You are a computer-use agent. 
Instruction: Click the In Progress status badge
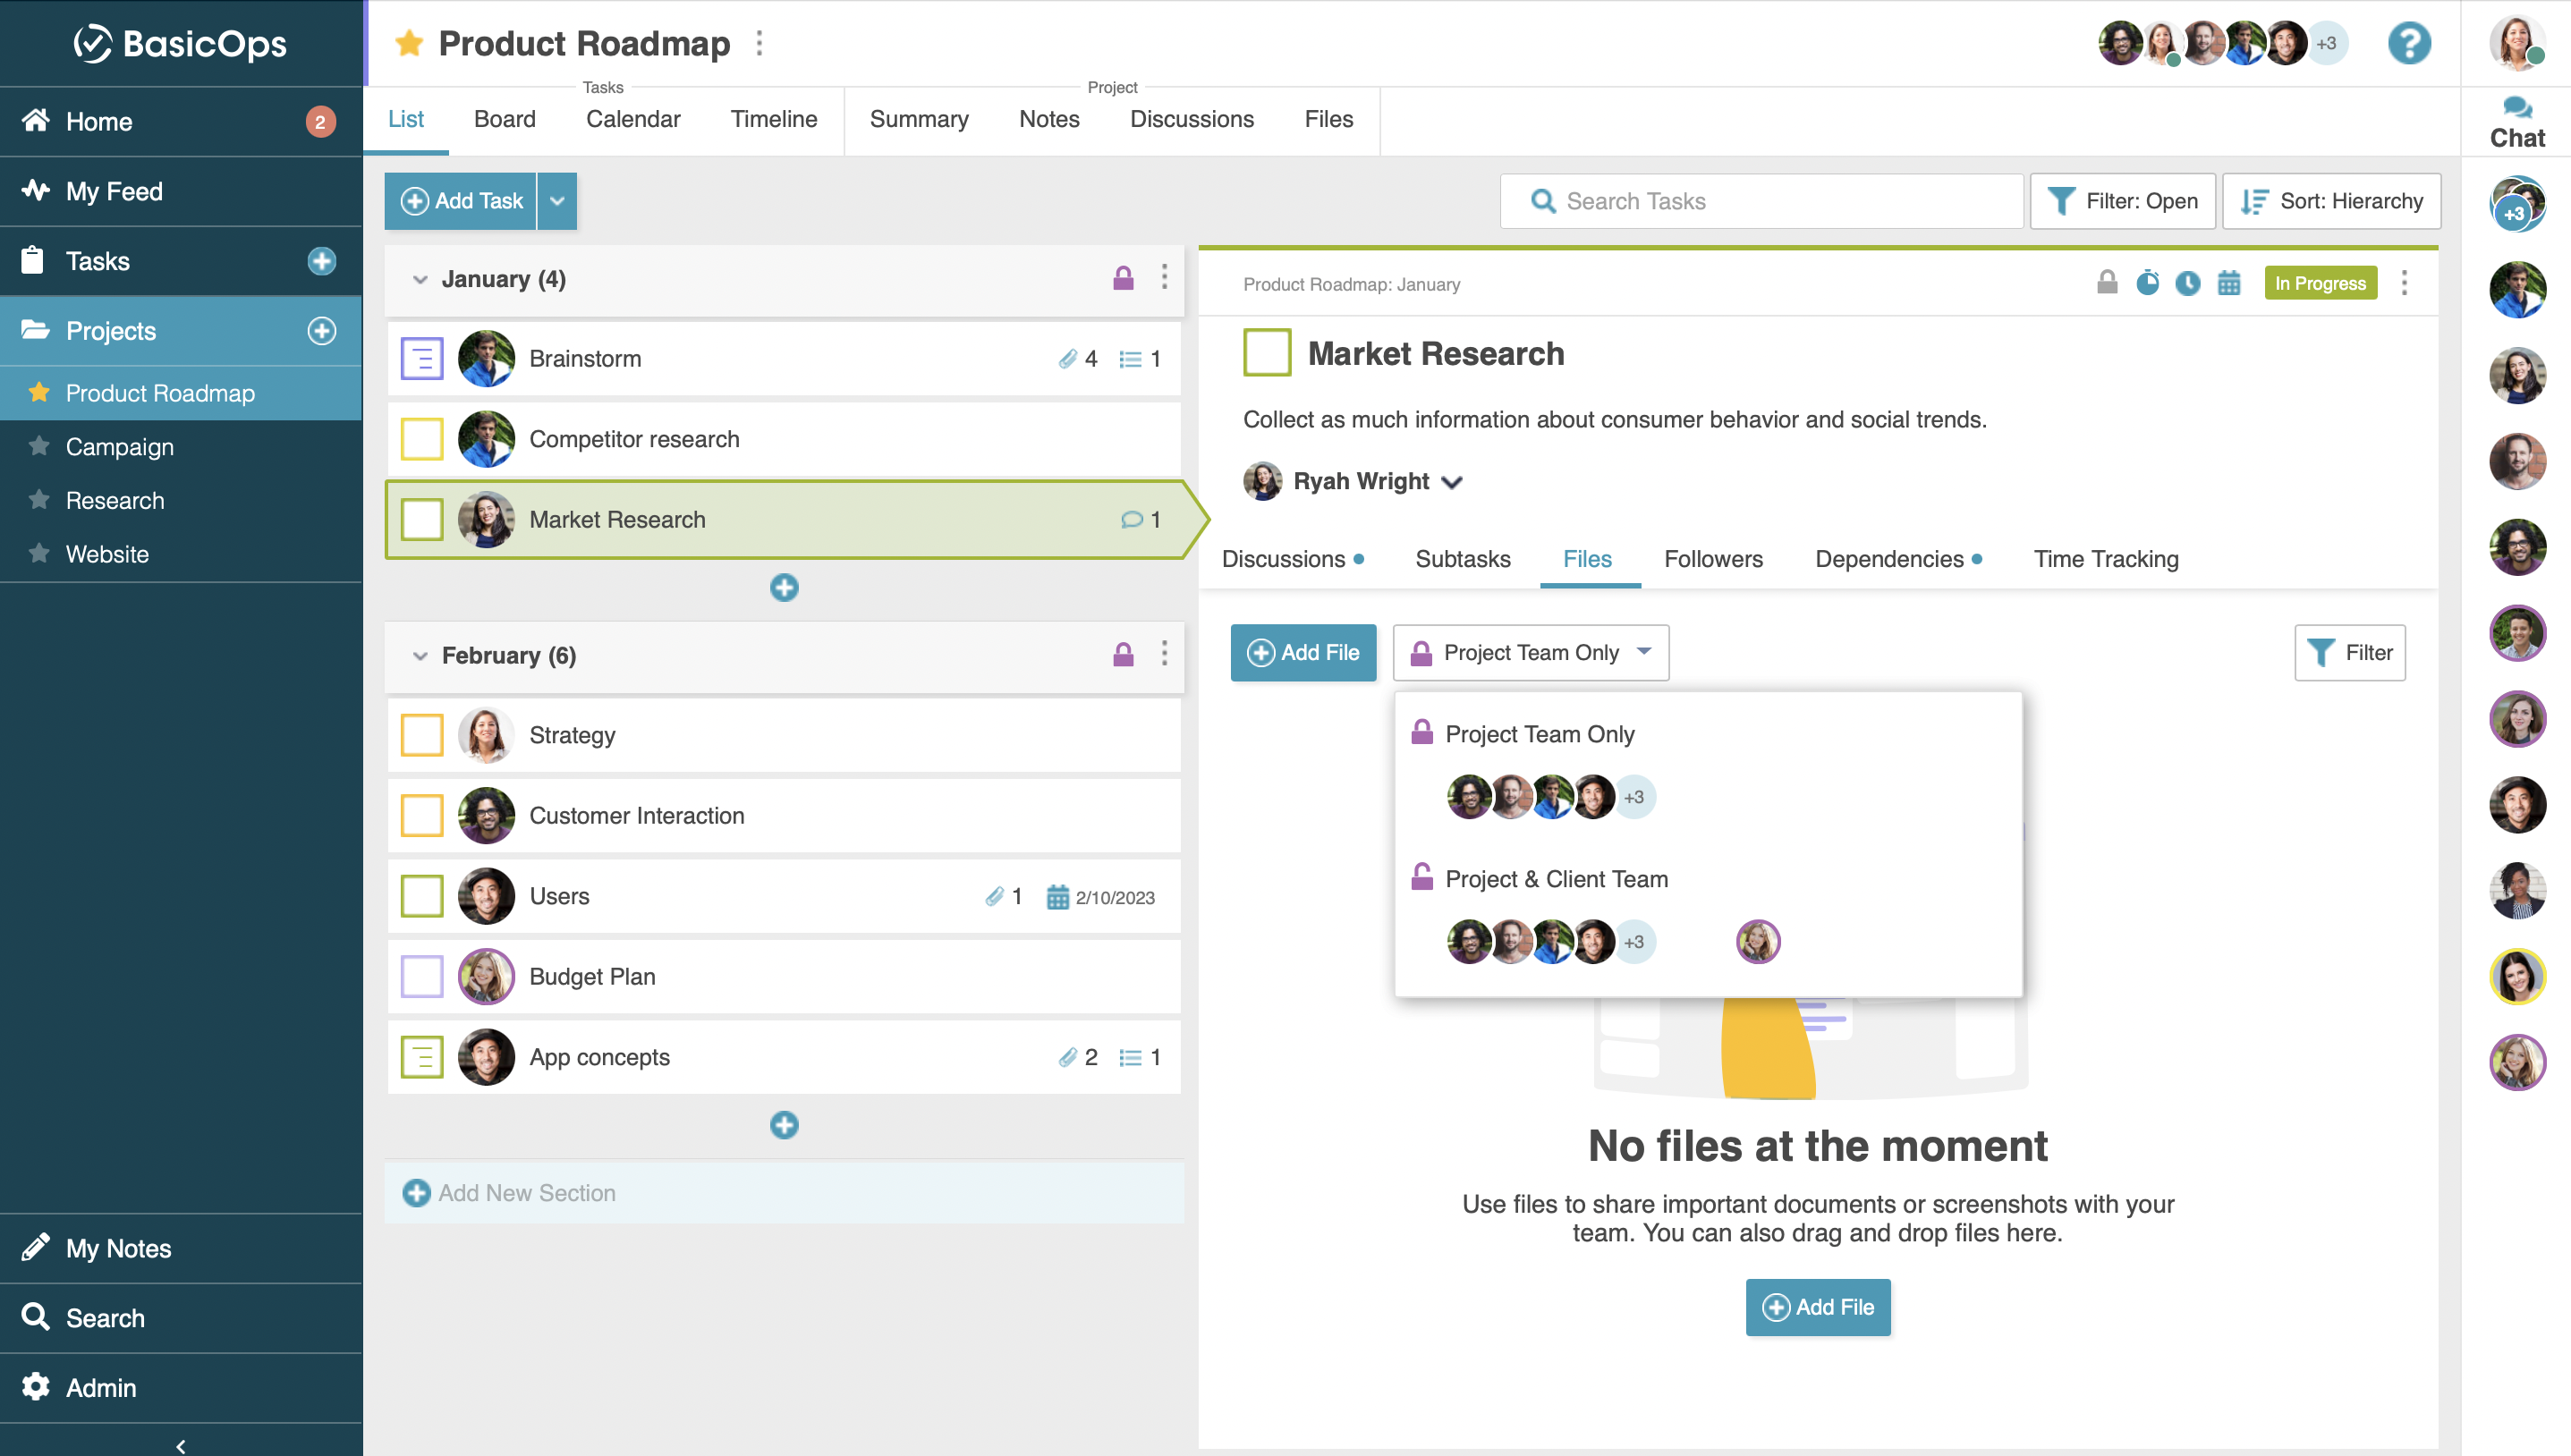[x=2320, y=283]
